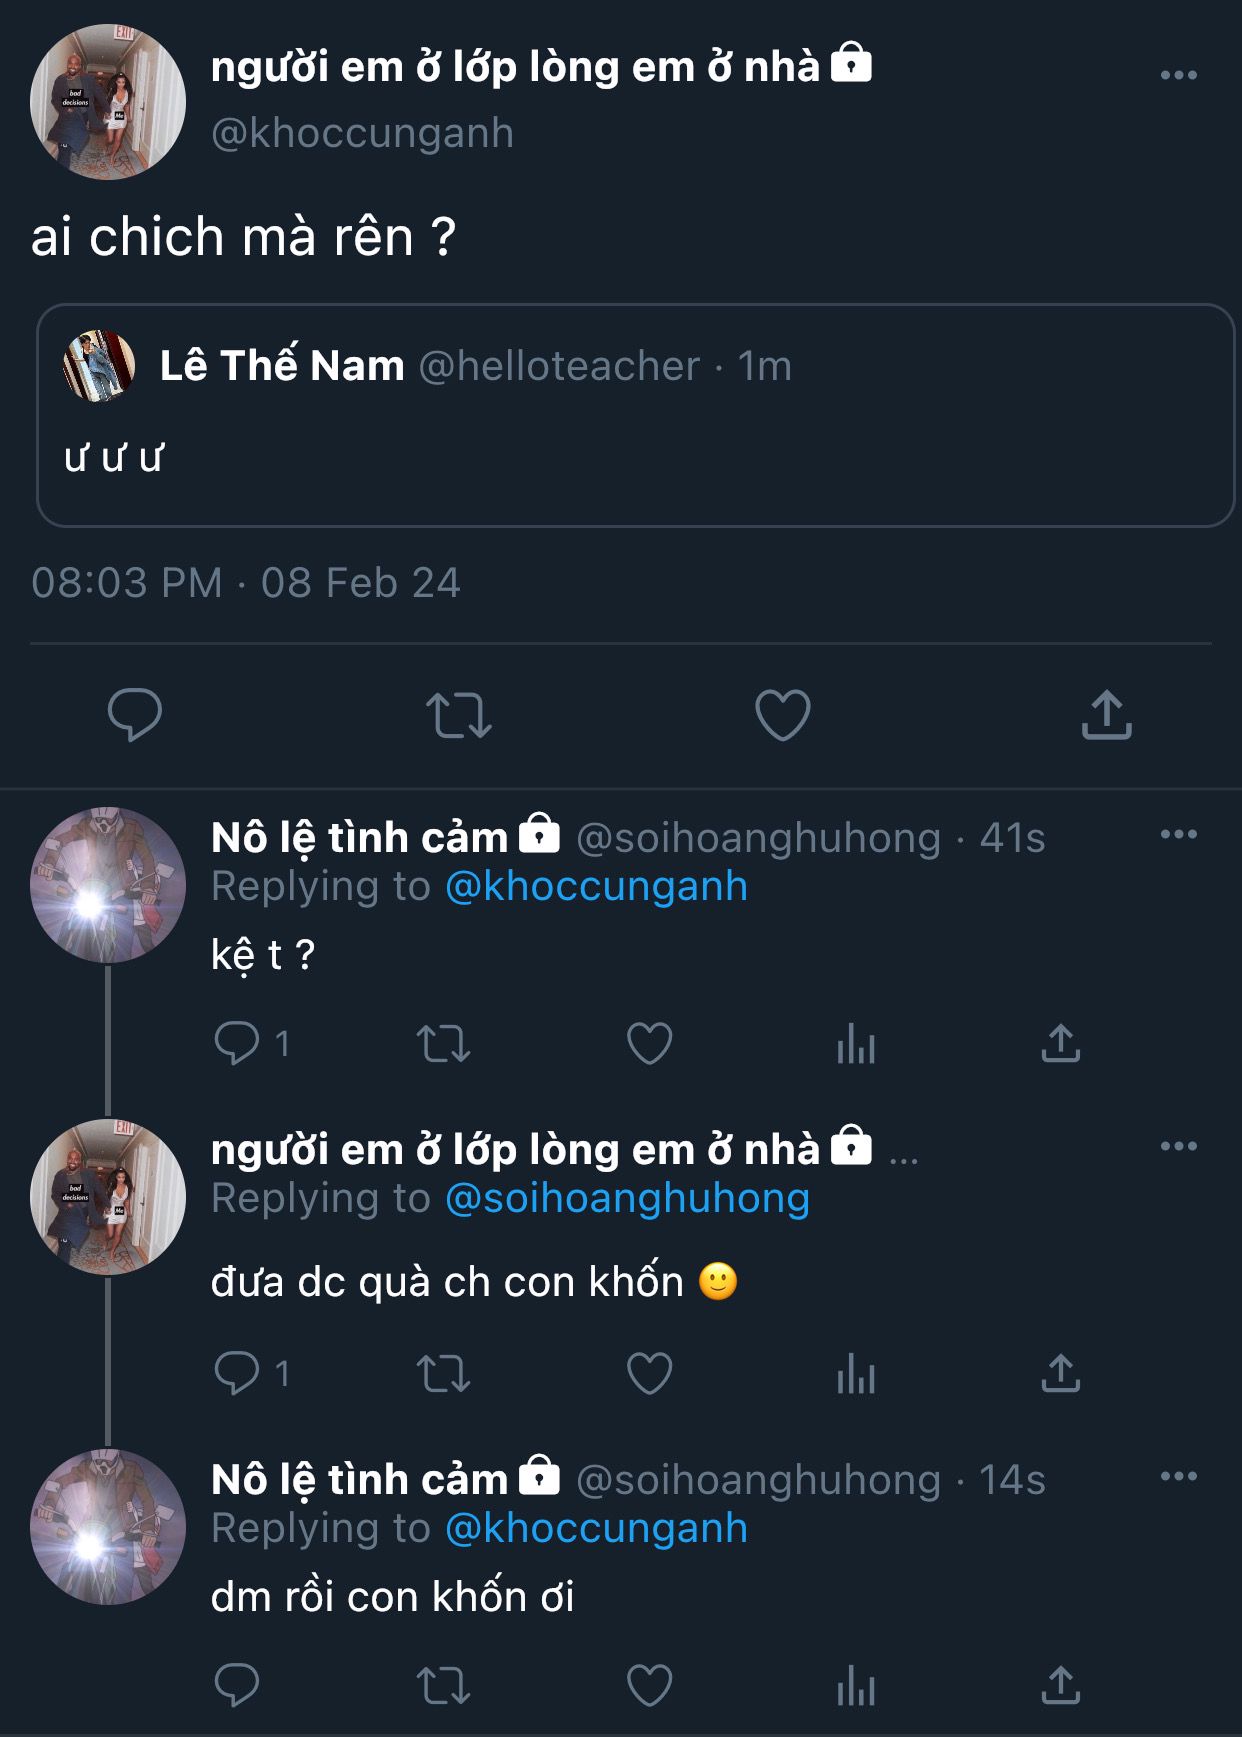This screenshot has height=1737, width=1242.
Task: Reply to the "kệ t ?" tweet
Action: [237, 1043]
